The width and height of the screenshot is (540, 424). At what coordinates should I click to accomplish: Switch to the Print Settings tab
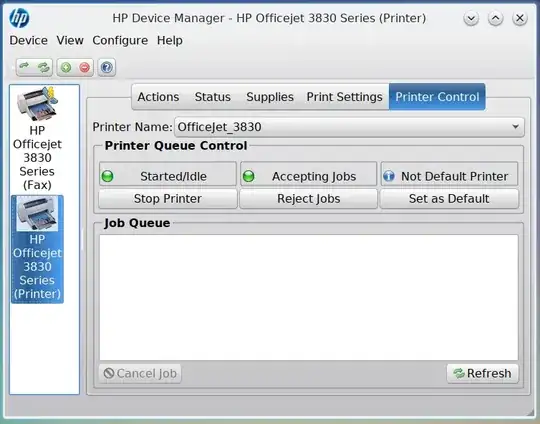coord(344,97)
